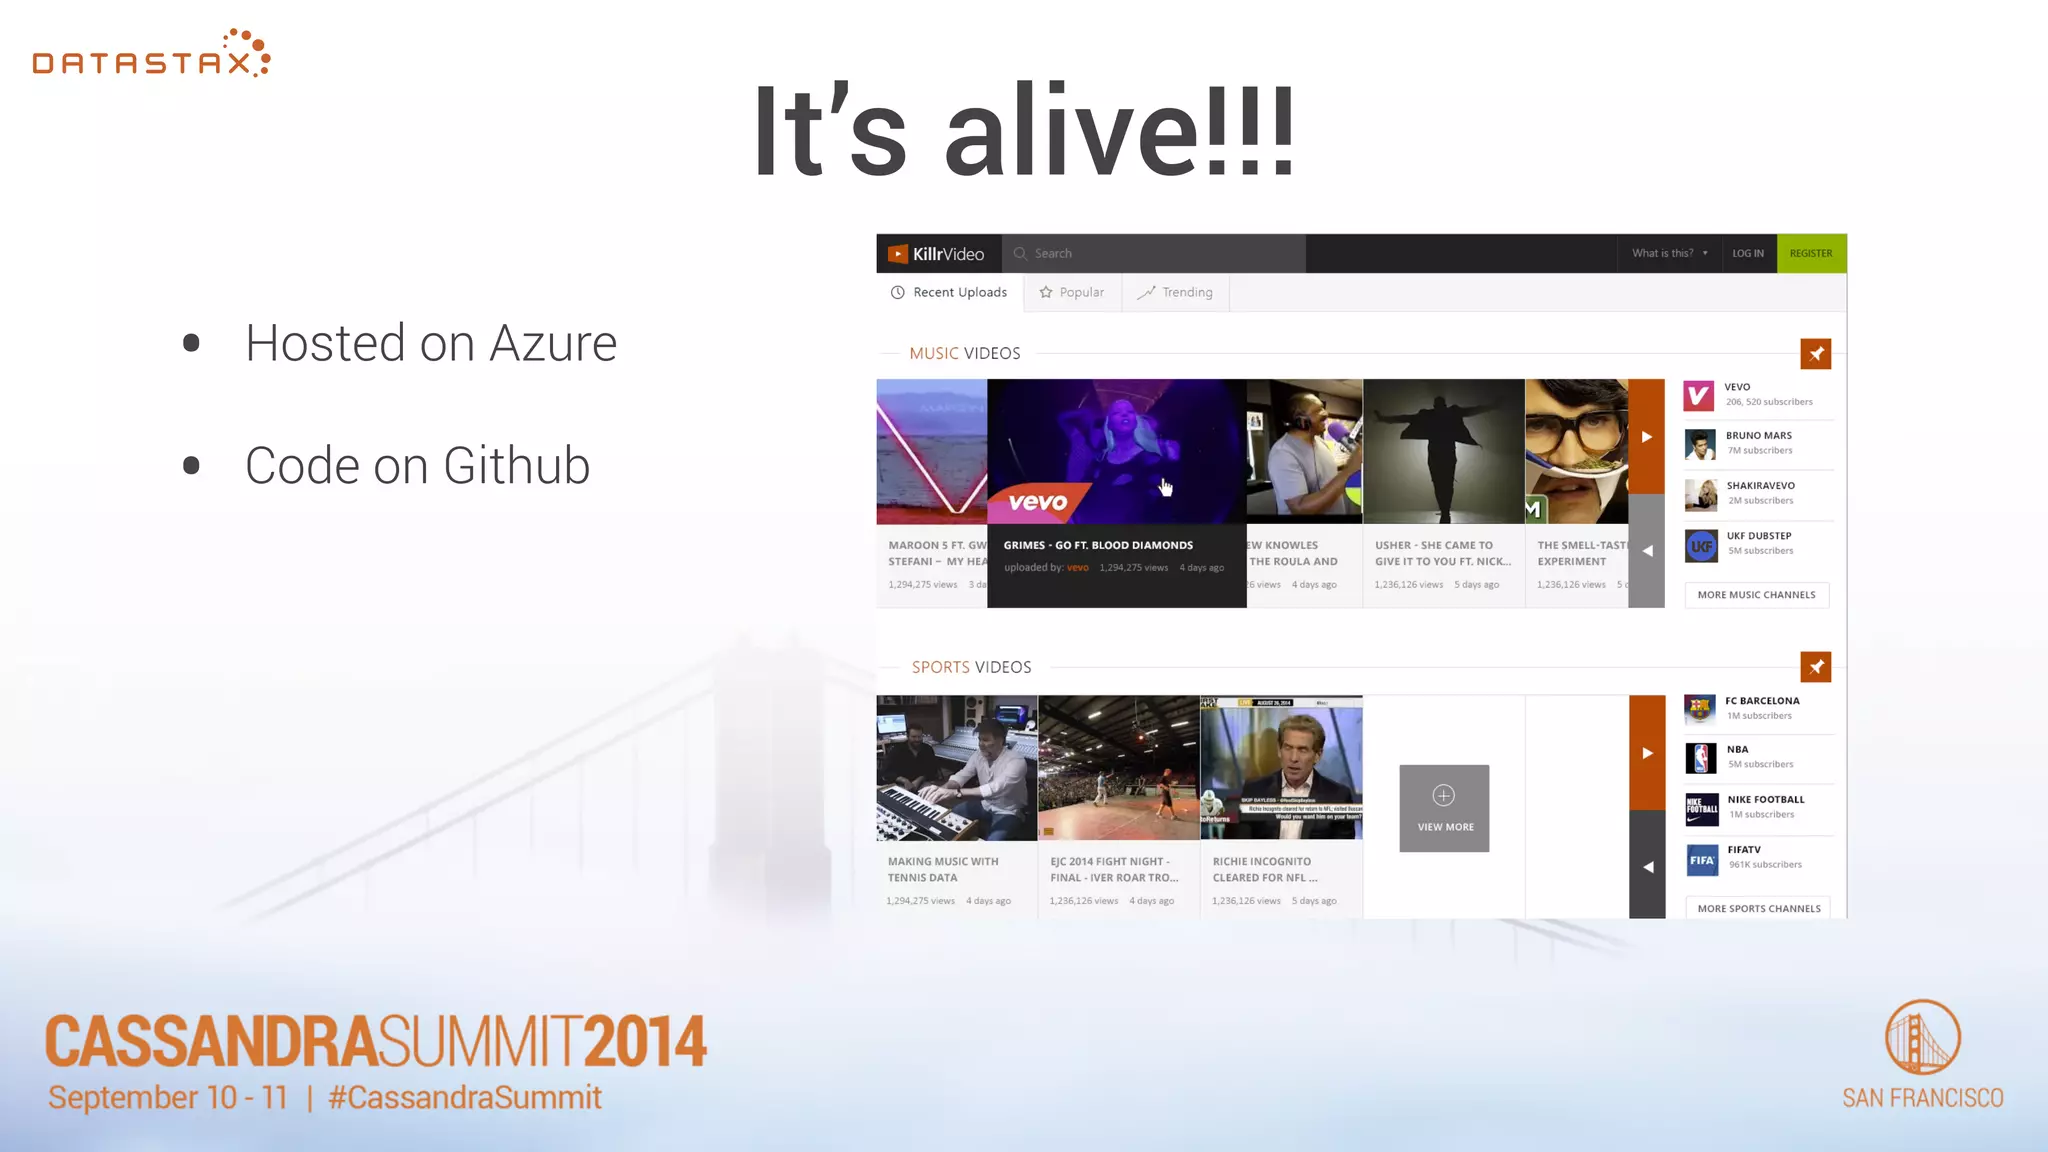Image resolution: width=2048 pixels, height=1152 pixels.
Task: Open Making Music With Tennis Data thumbnail
Action: pos(957,768)
